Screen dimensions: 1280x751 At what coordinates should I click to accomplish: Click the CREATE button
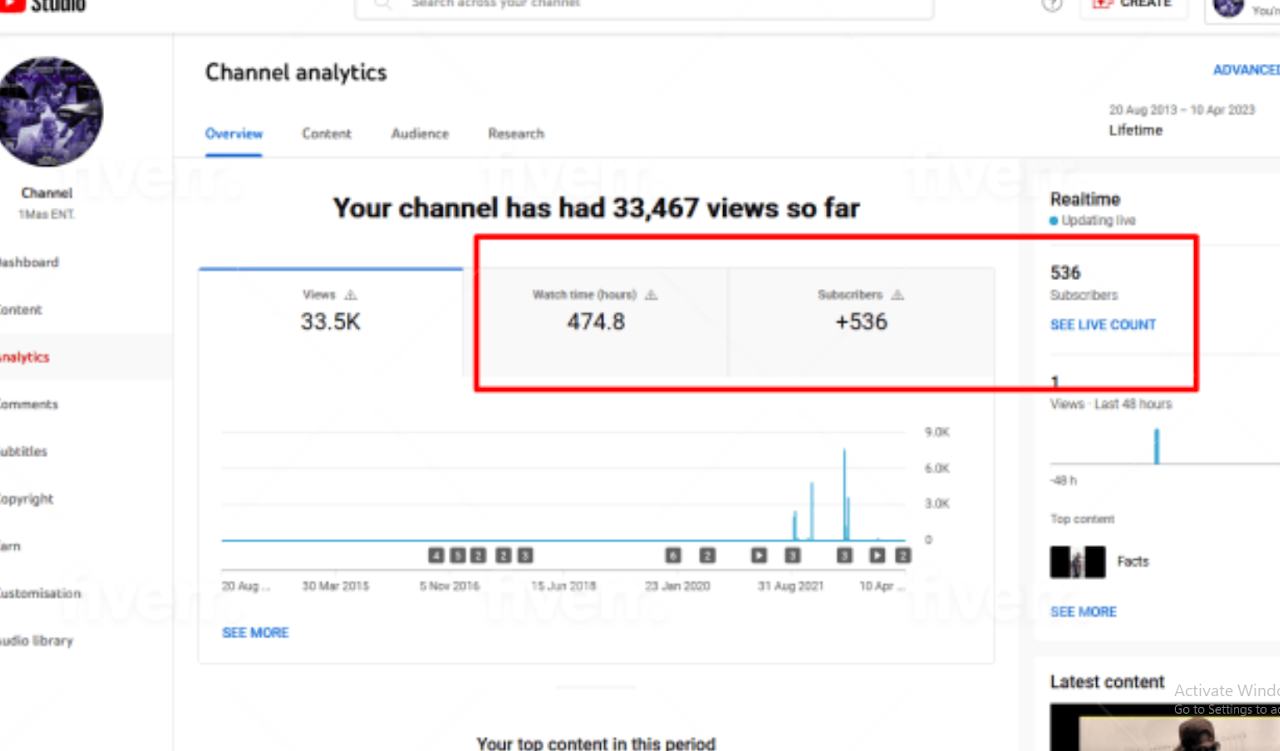tap(1133, 6)
